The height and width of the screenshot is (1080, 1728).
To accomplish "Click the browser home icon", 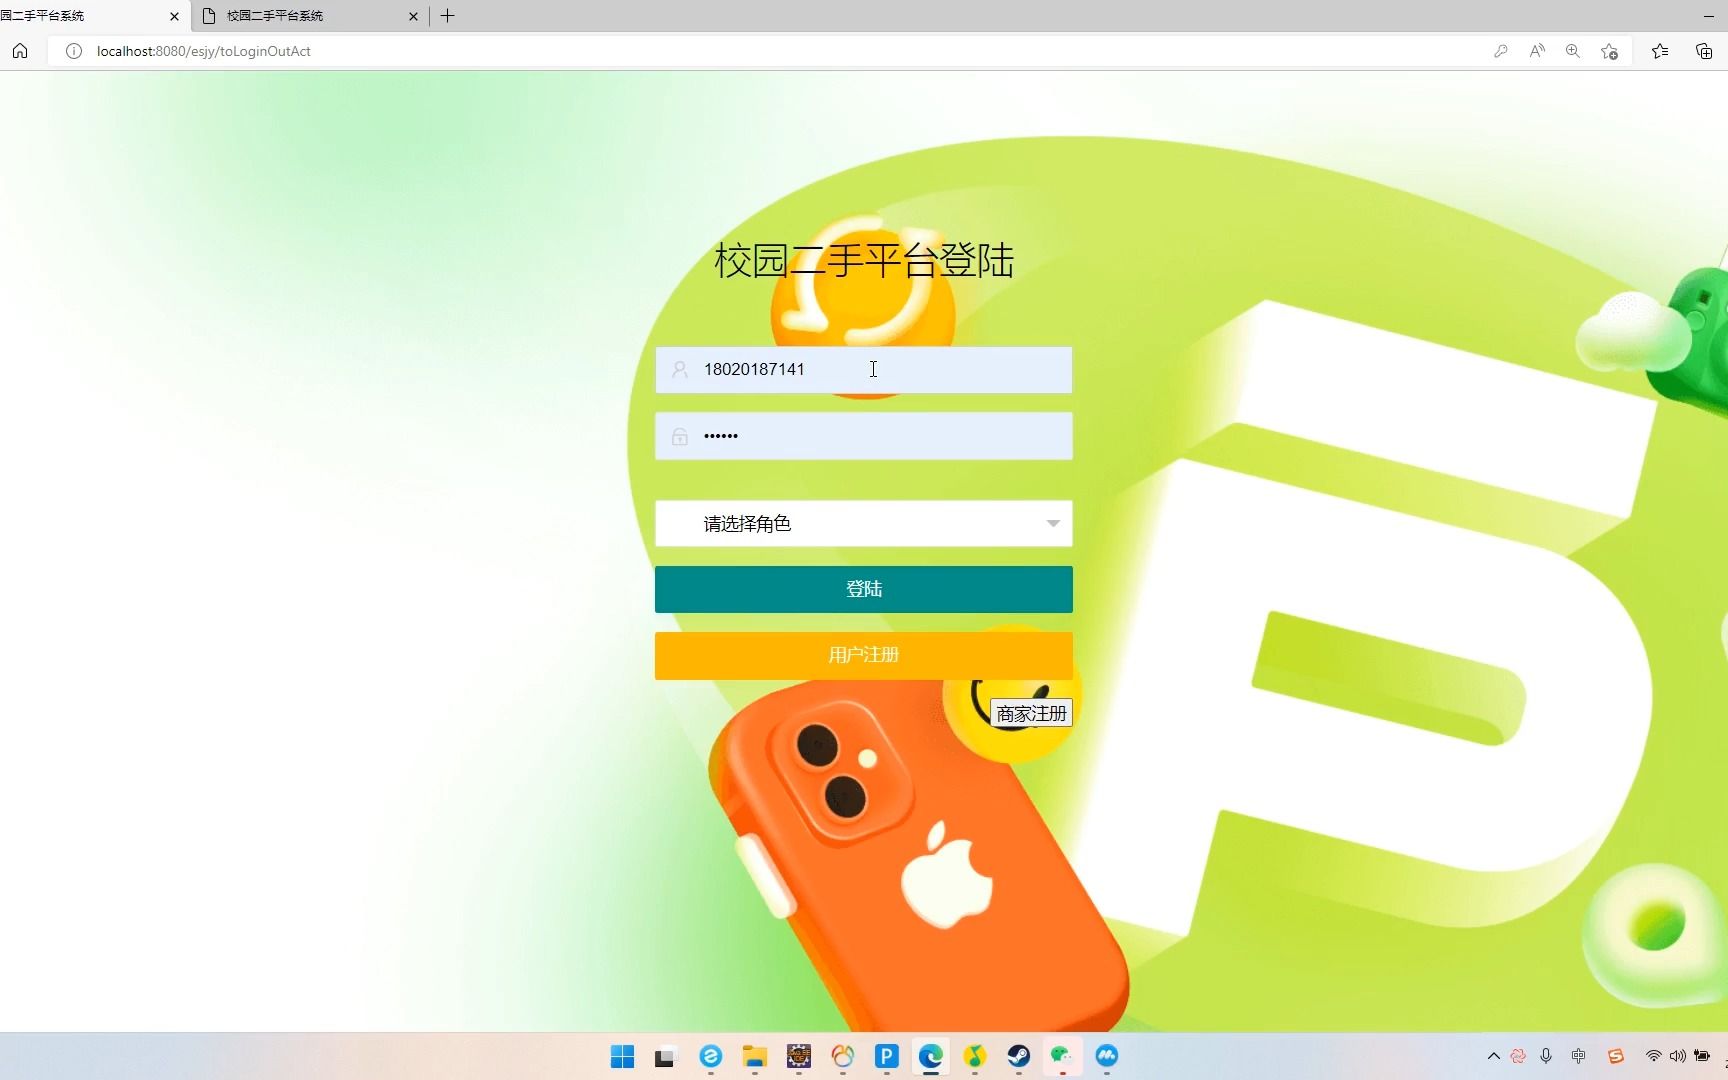I will [x=20, y=51].
